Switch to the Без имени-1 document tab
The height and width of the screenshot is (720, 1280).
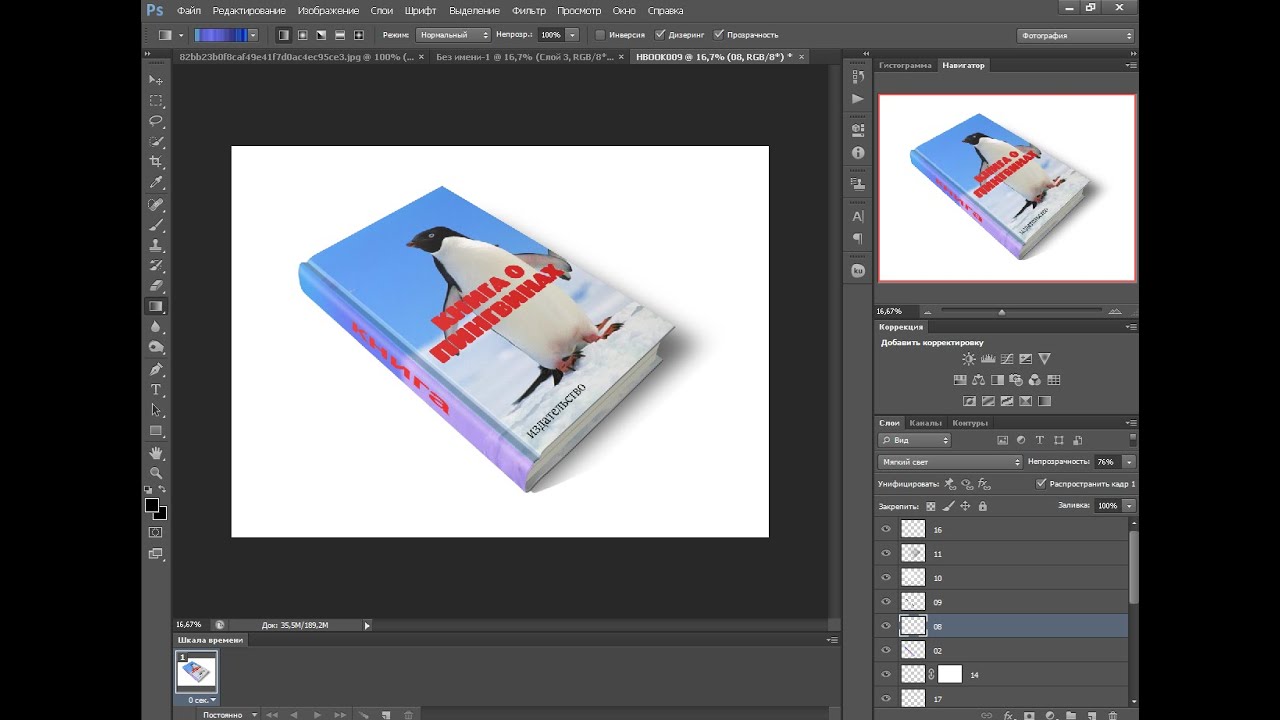pos(525,57)
